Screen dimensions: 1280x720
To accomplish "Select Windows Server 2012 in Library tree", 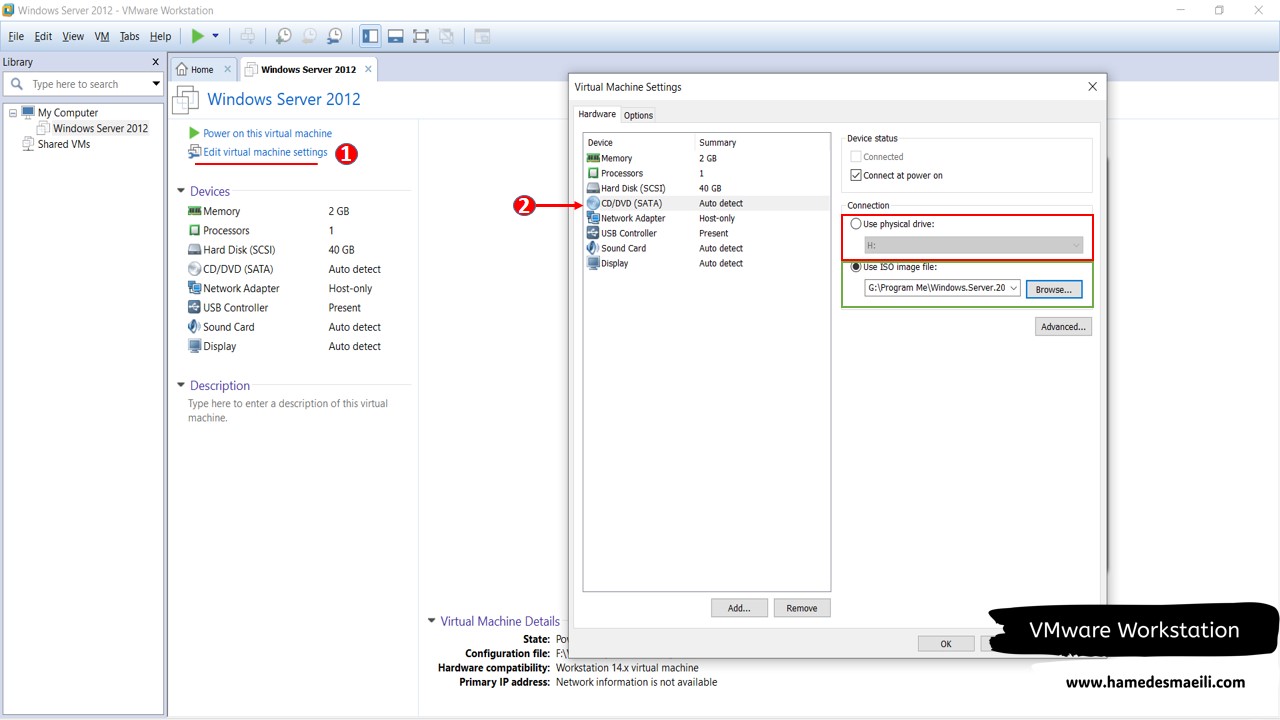I will click(x=100, y=128).
